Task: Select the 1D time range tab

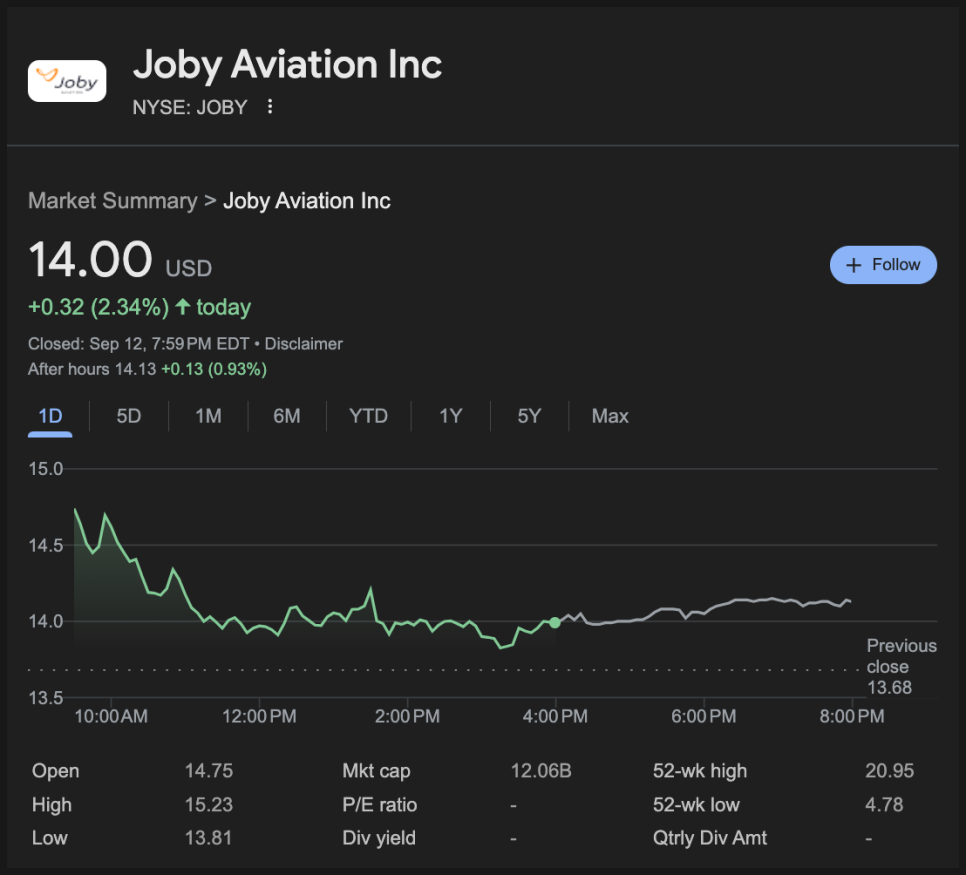Action: (50, 416)
